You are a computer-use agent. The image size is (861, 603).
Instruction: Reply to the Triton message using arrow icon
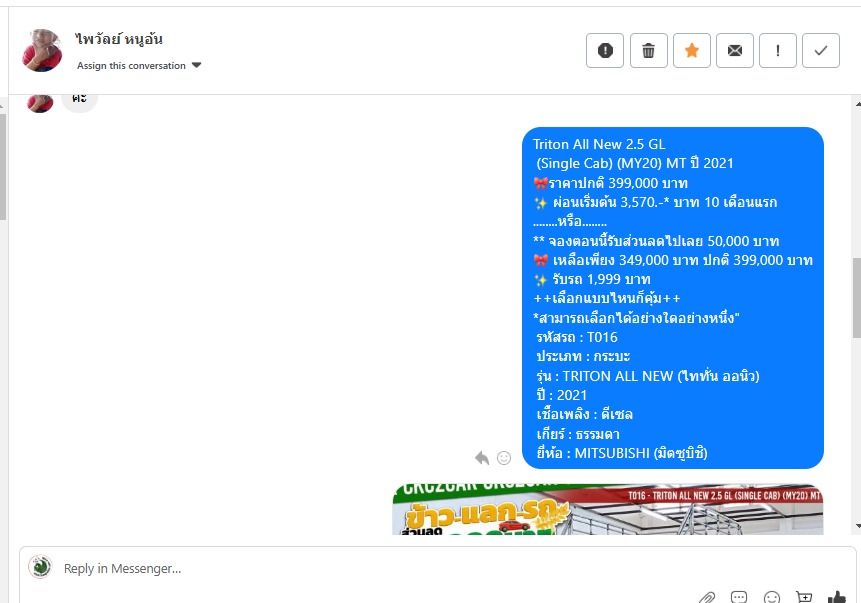482,457
